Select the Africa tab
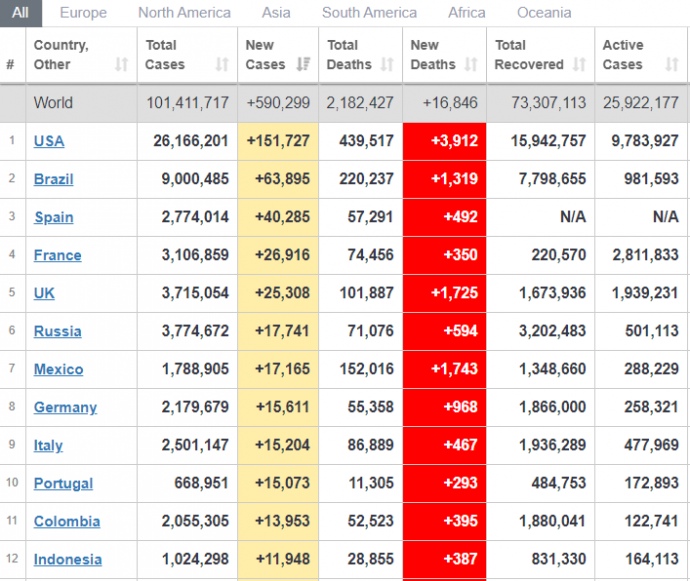 [x=466, y=13]
